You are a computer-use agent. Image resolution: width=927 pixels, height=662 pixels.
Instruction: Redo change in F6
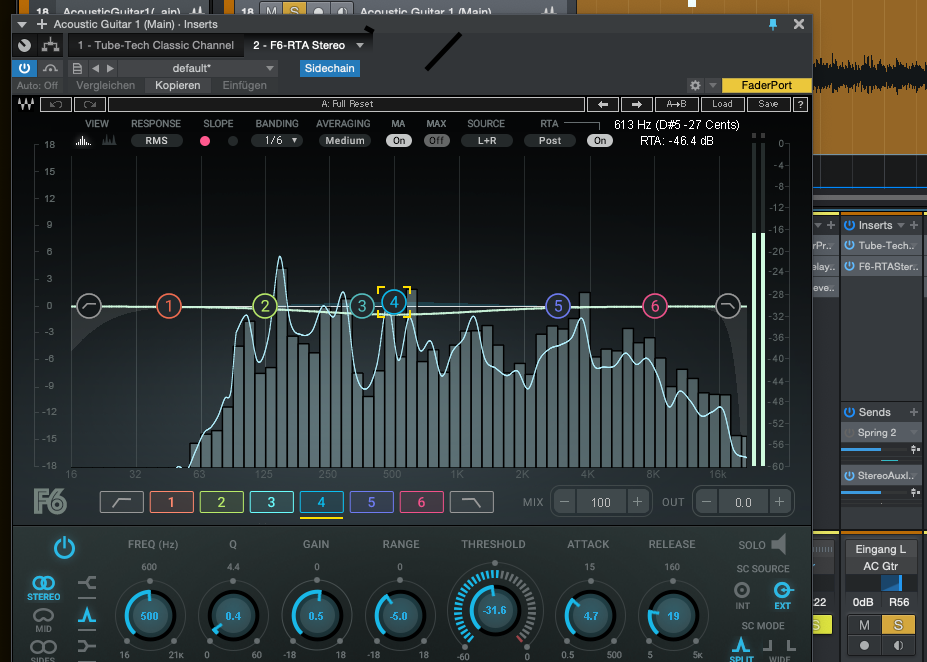pyautogui.click(x=90, y=104)
